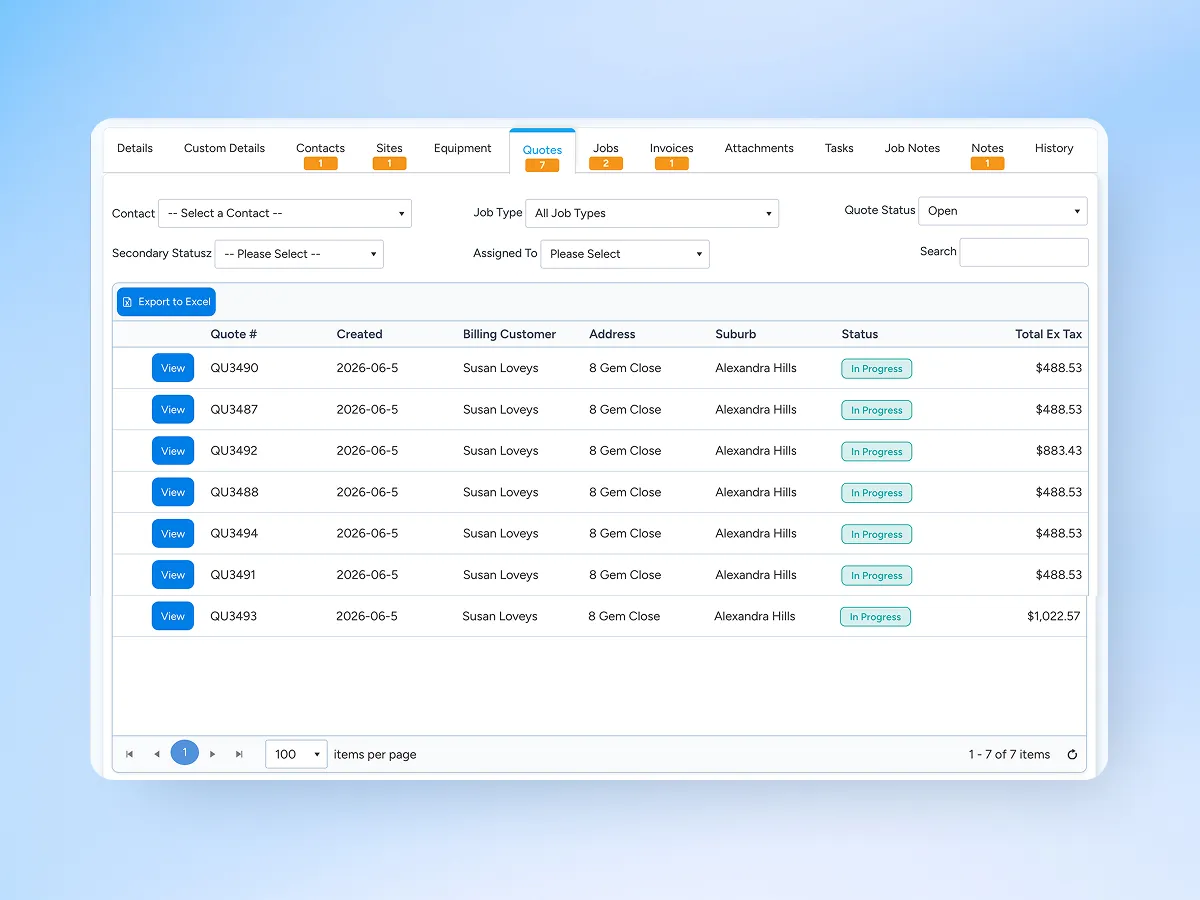View quote QU3491
Viewport: 1200px width, 900px height.
click(x=173, y=575)
